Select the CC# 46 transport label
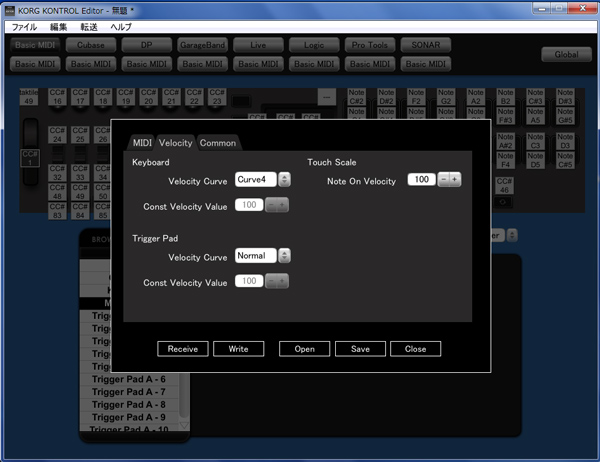Viewport: 600px width, 462px height. point(504,186)
